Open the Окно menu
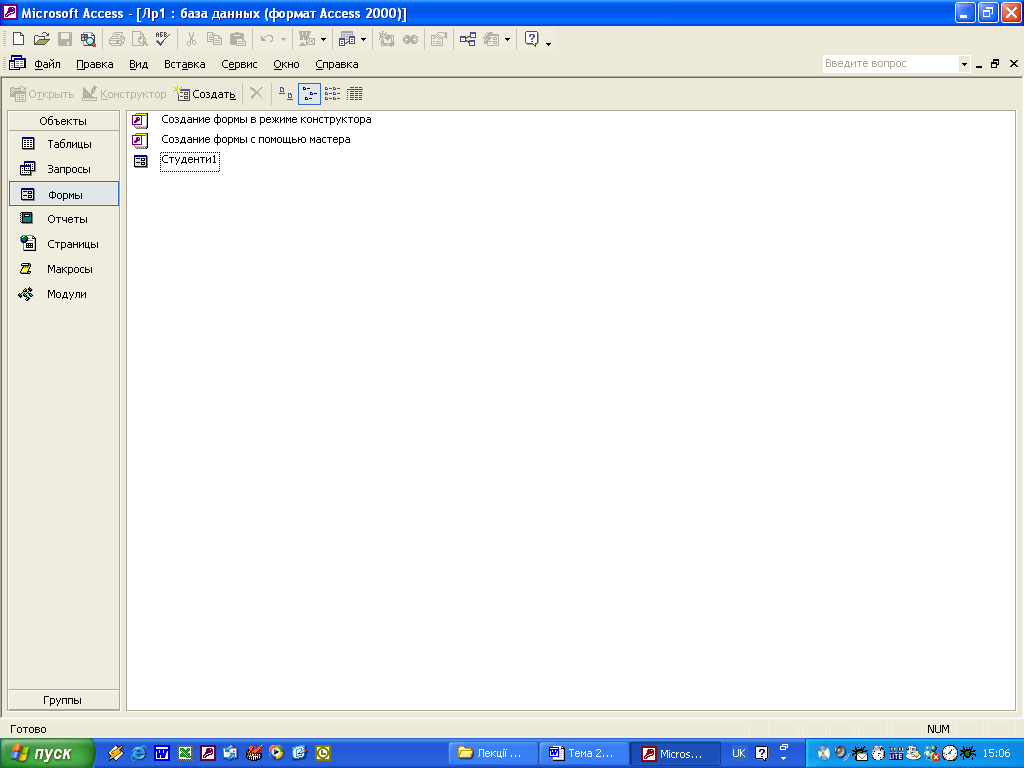 click(286, 64)
